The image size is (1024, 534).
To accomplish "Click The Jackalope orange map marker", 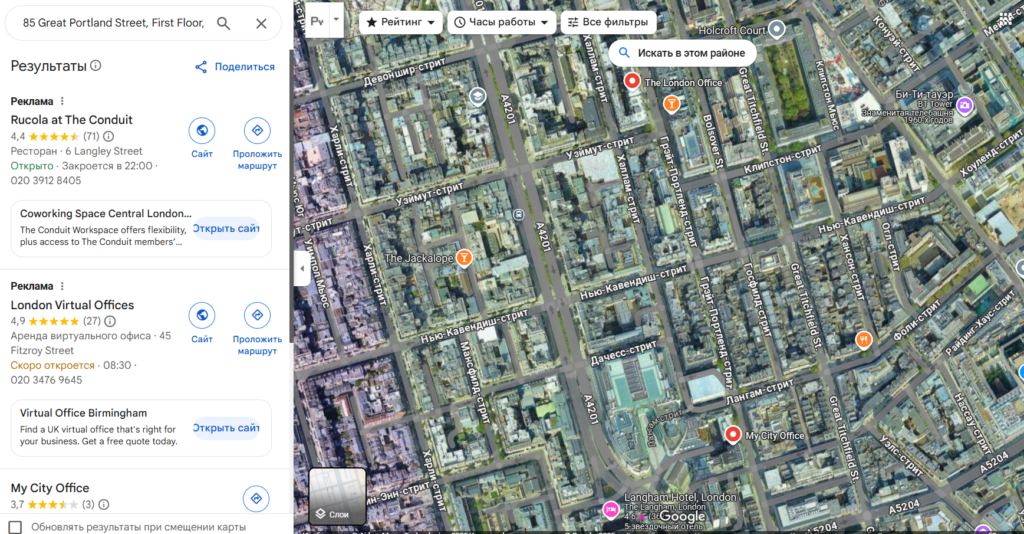I will point(464,258).
